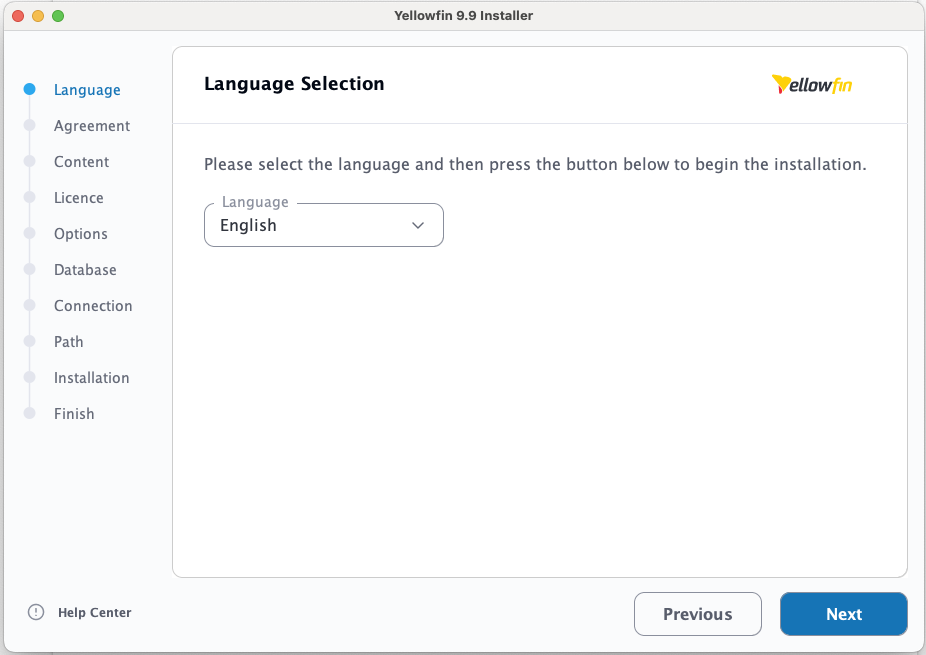Minimize the installer with yellow button

[x=38, y=16]
